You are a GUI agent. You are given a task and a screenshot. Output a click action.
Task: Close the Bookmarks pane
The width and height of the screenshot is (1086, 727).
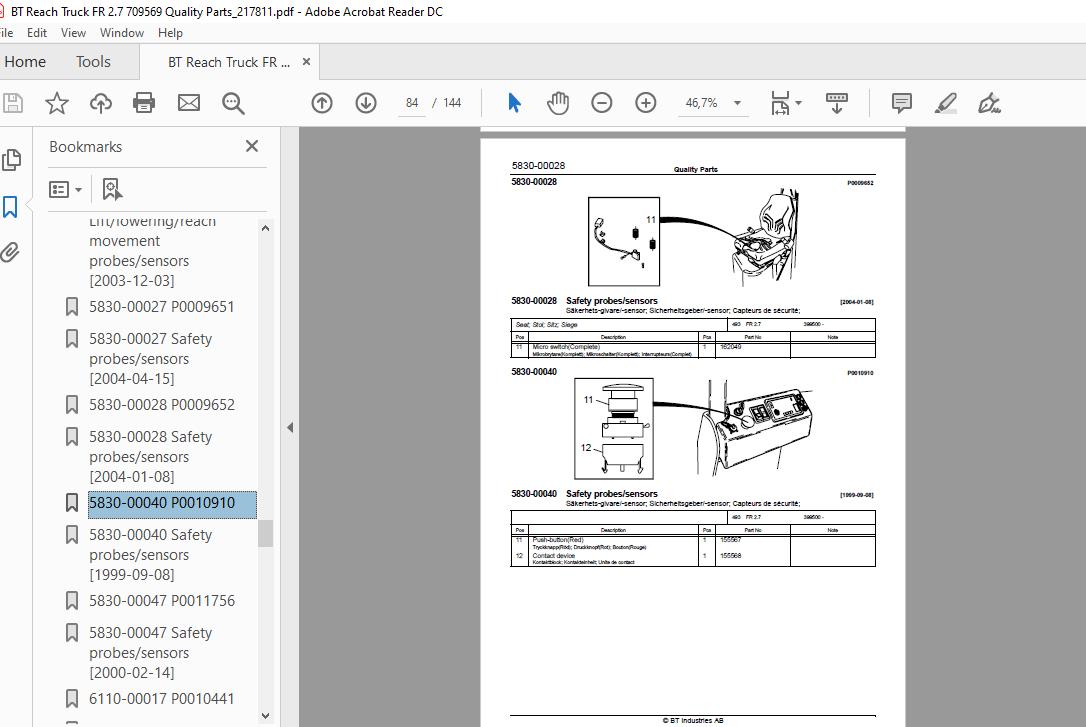pyautogui.click(x=251, y=146)
